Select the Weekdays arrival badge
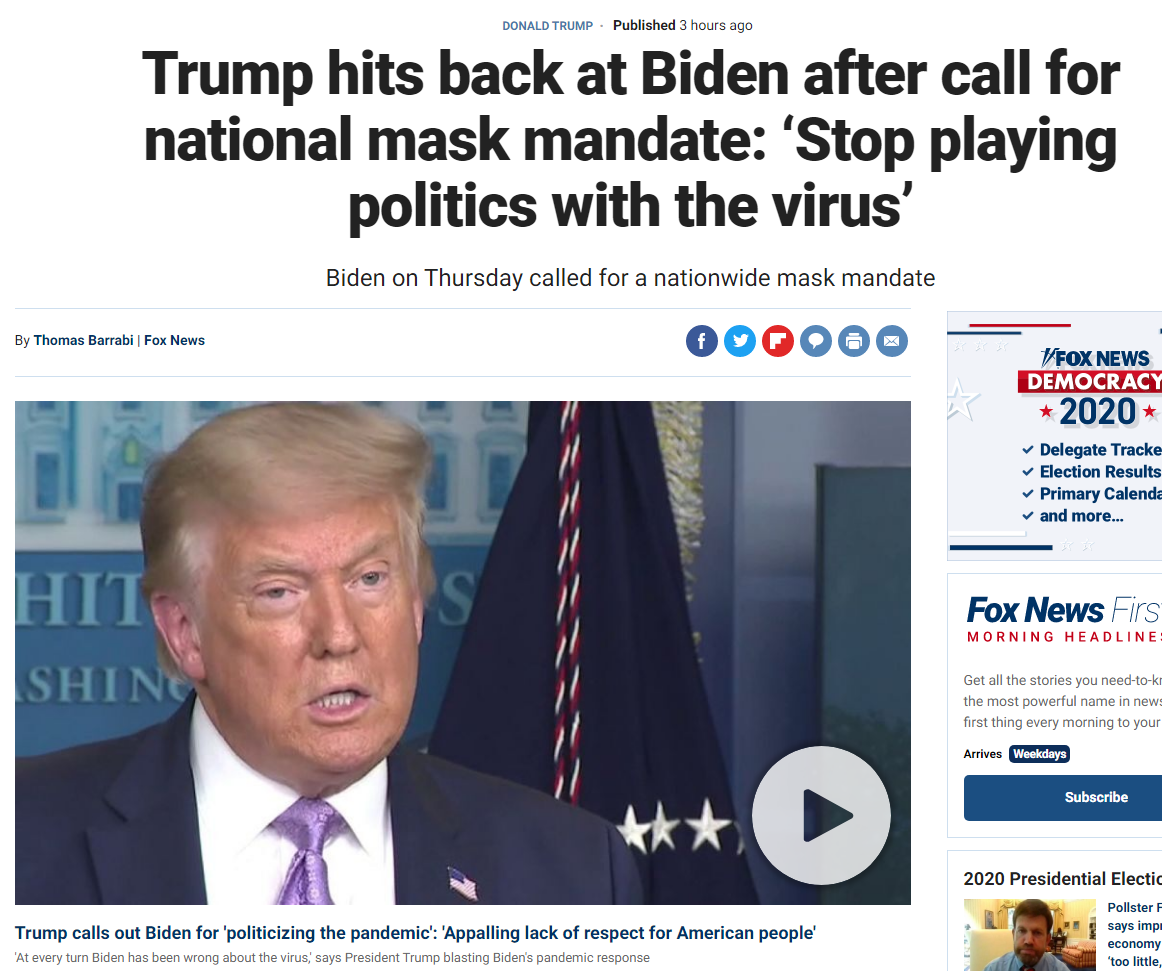Image resolution: width=1162 pixels, height=971 pixels. 1039,754
